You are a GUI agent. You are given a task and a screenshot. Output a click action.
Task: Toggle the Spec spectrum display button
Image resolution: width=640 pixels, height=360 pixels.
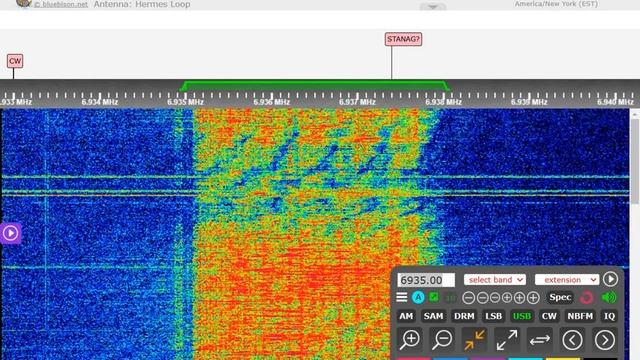[560, 298]
